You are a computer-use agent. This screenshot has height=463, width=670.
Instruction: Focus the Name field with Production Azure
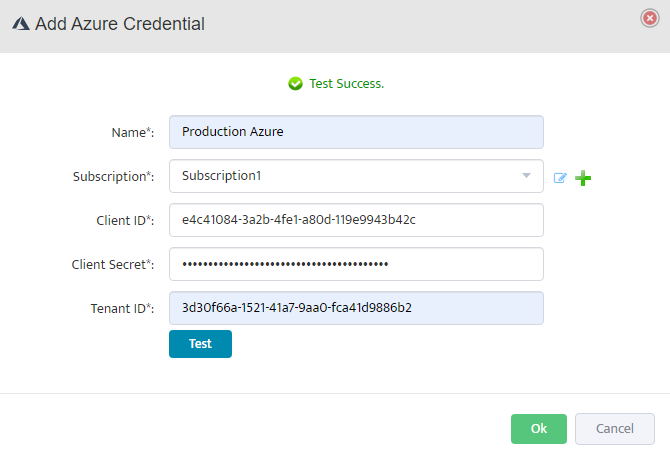[x=356, y=132]
